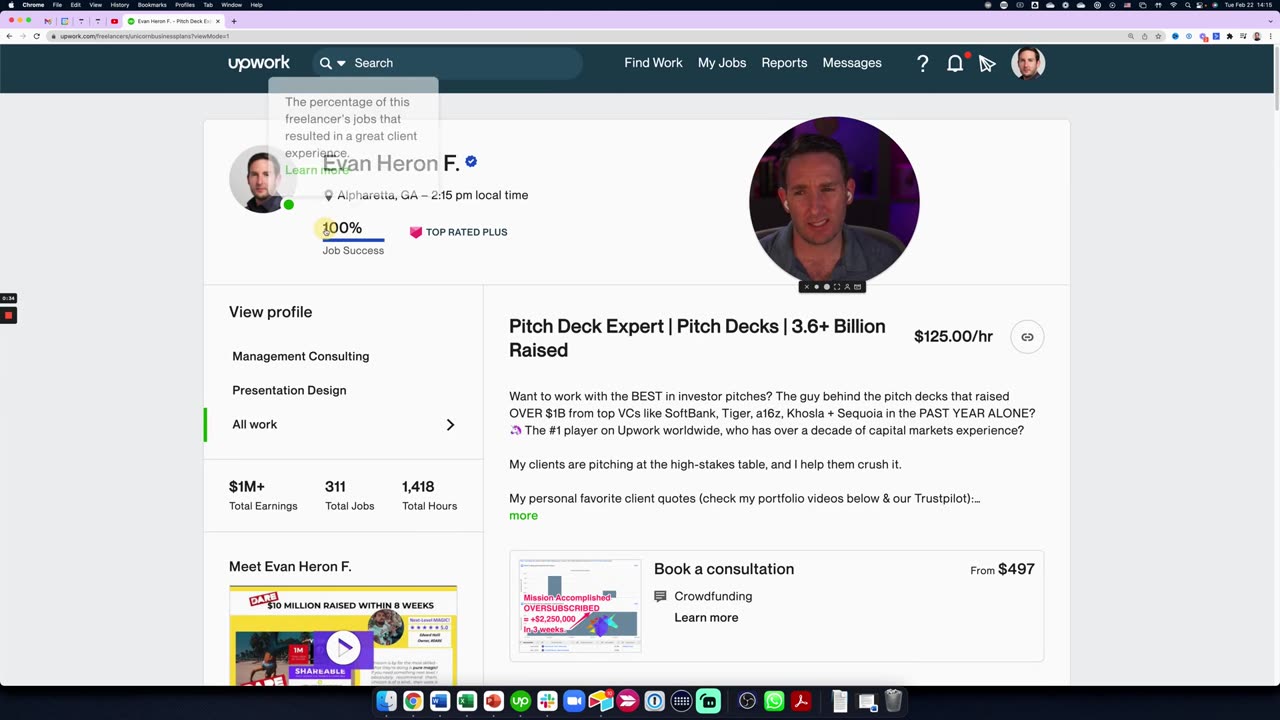Open the help question mark icon
This screenshot has width=1280, height=720.
coord(923,63)
